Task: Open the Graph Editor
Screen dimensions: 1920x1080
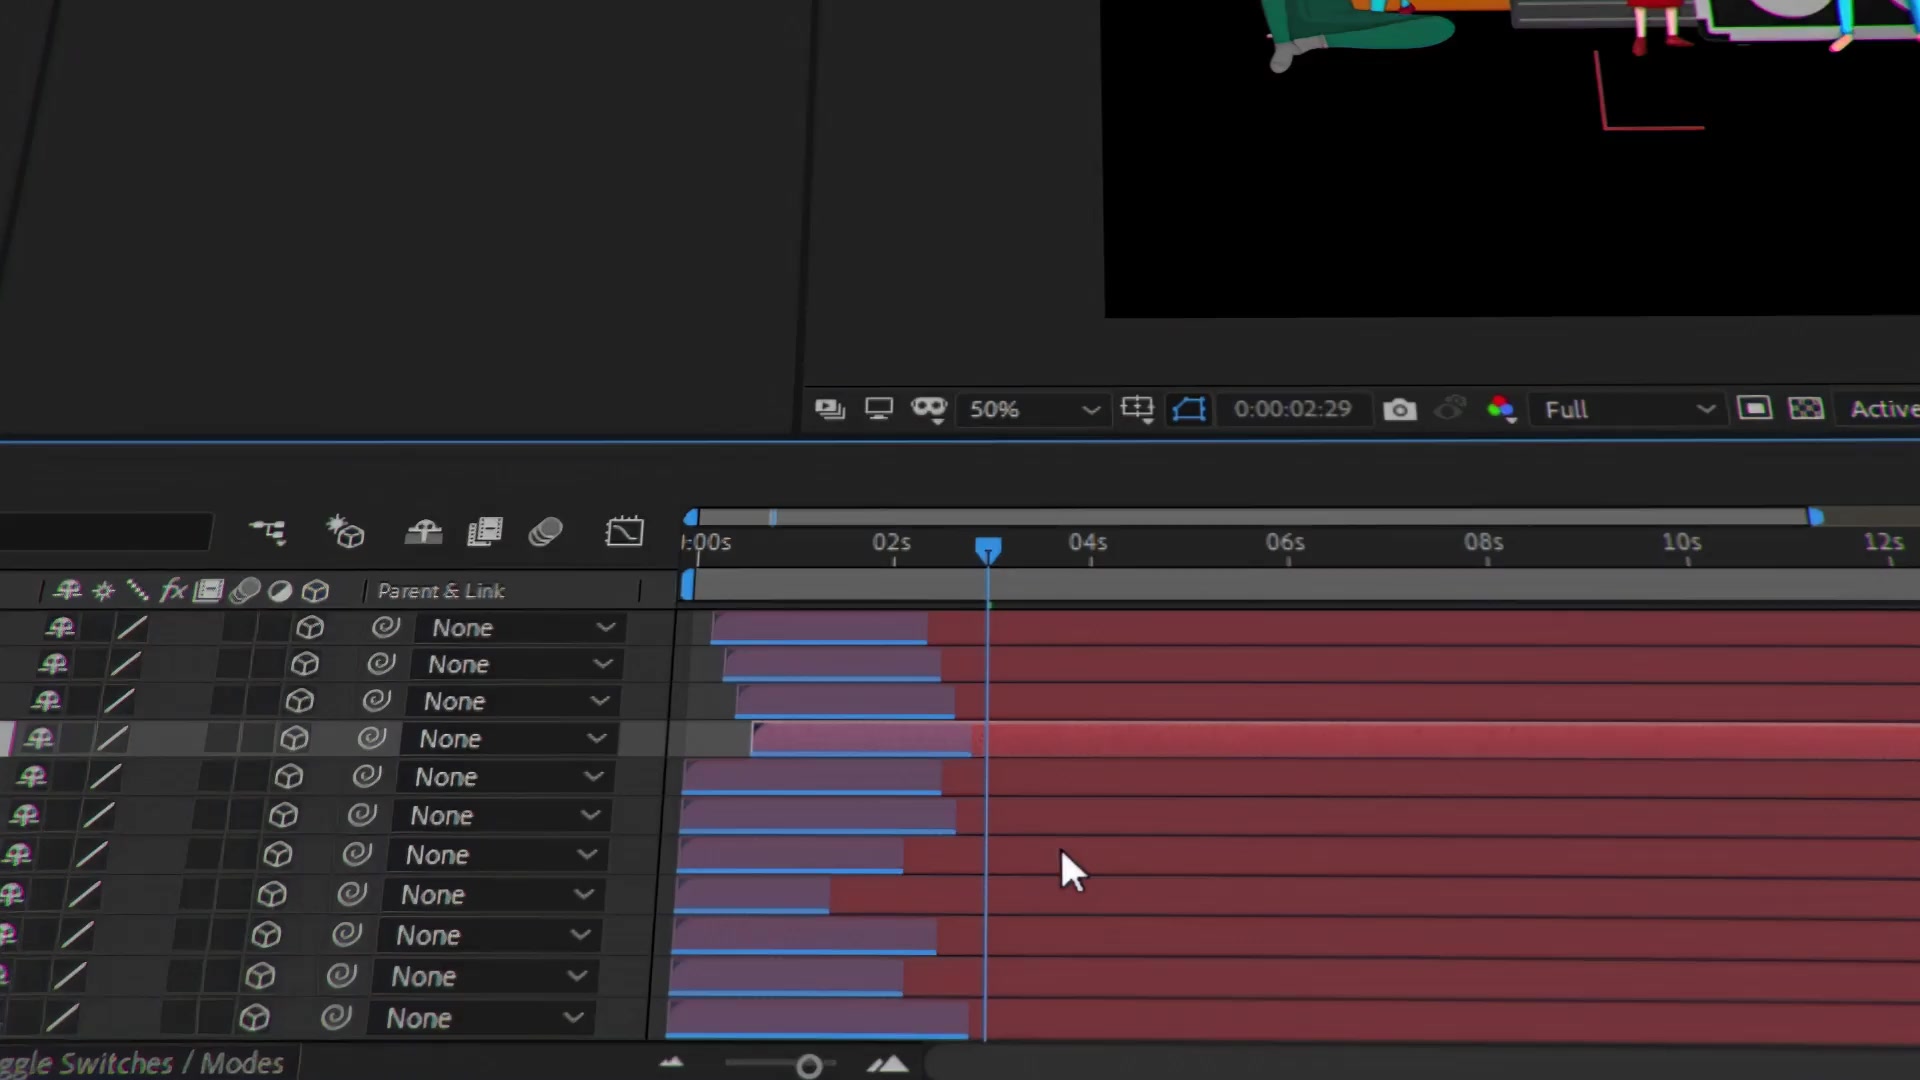Action: [624, 532]
